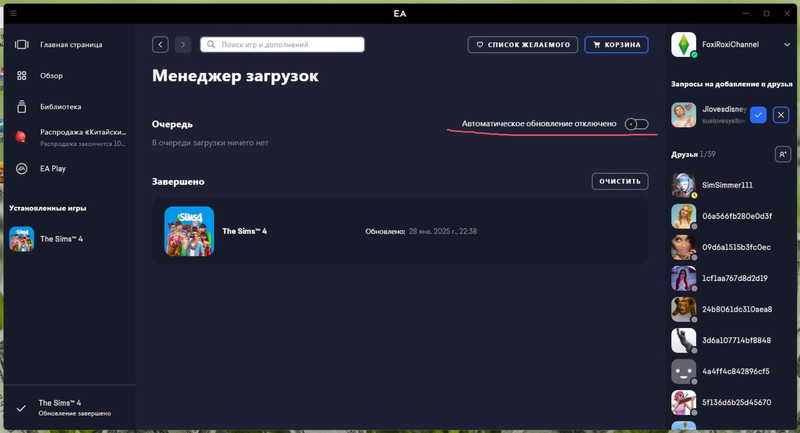The image size is (800, 433).
Task: Open friend 5f136d6b25d45670
Action: pyautogui.click(x=736, y=402)
